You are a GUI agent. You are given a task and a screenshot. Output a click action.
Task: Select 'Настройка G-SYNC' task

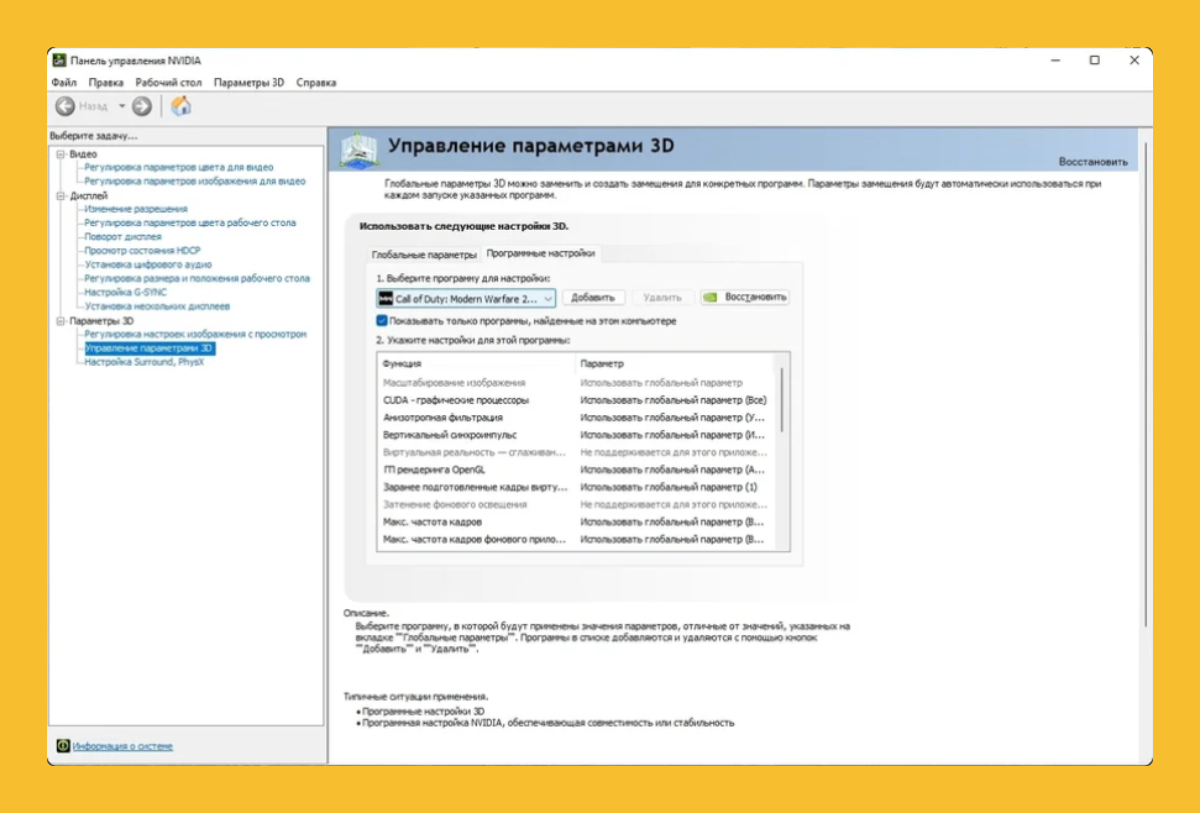coord(127,292)
